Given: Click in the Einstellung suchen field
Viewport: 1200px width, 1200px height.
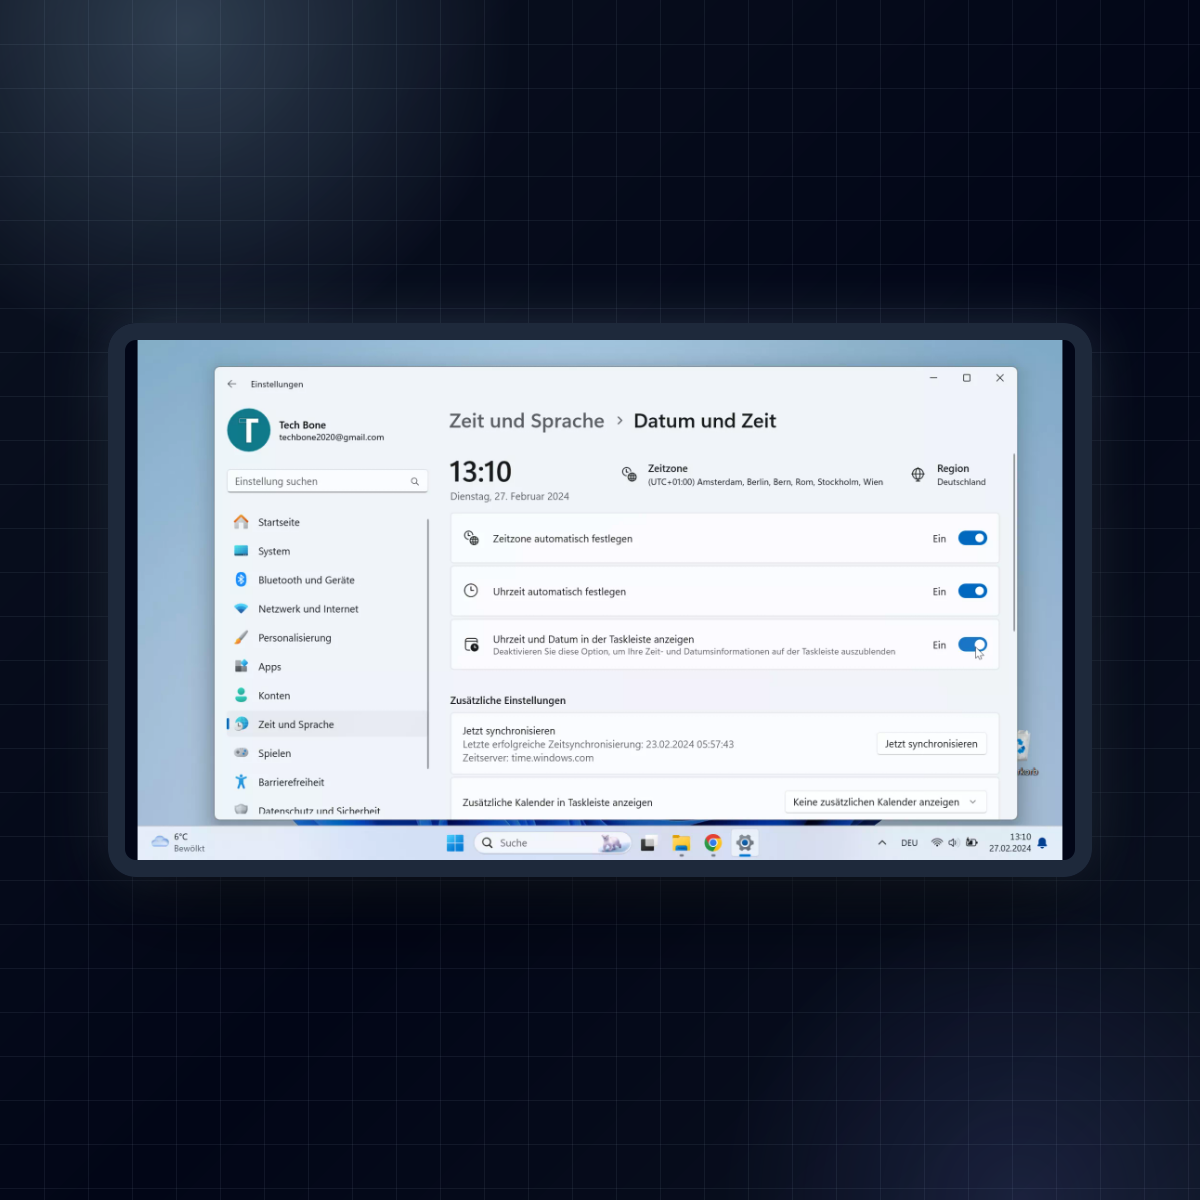Looking at the screenshot, I should click(327, 482).
